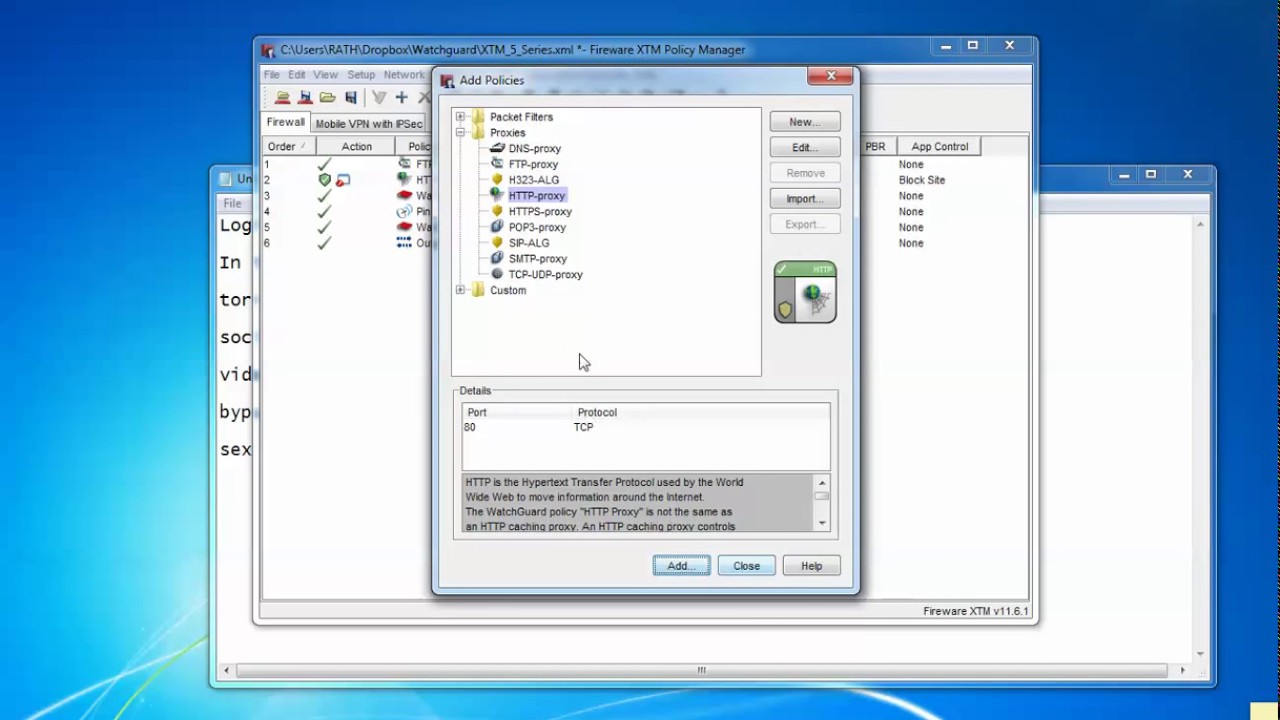Click the Packet Filters folder icon
The height and width of the screenshot is (720, 1280).
pos(478,117)
